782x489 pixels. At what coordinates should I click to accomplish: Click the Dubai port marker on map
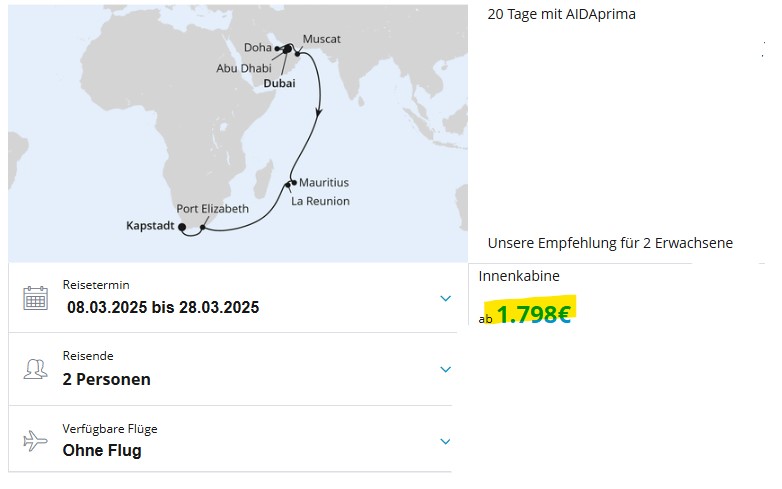[x=287, y=49]
